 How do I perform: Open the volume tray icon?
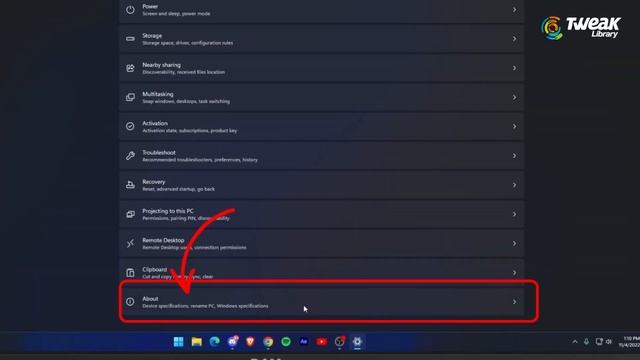(609, 342)
